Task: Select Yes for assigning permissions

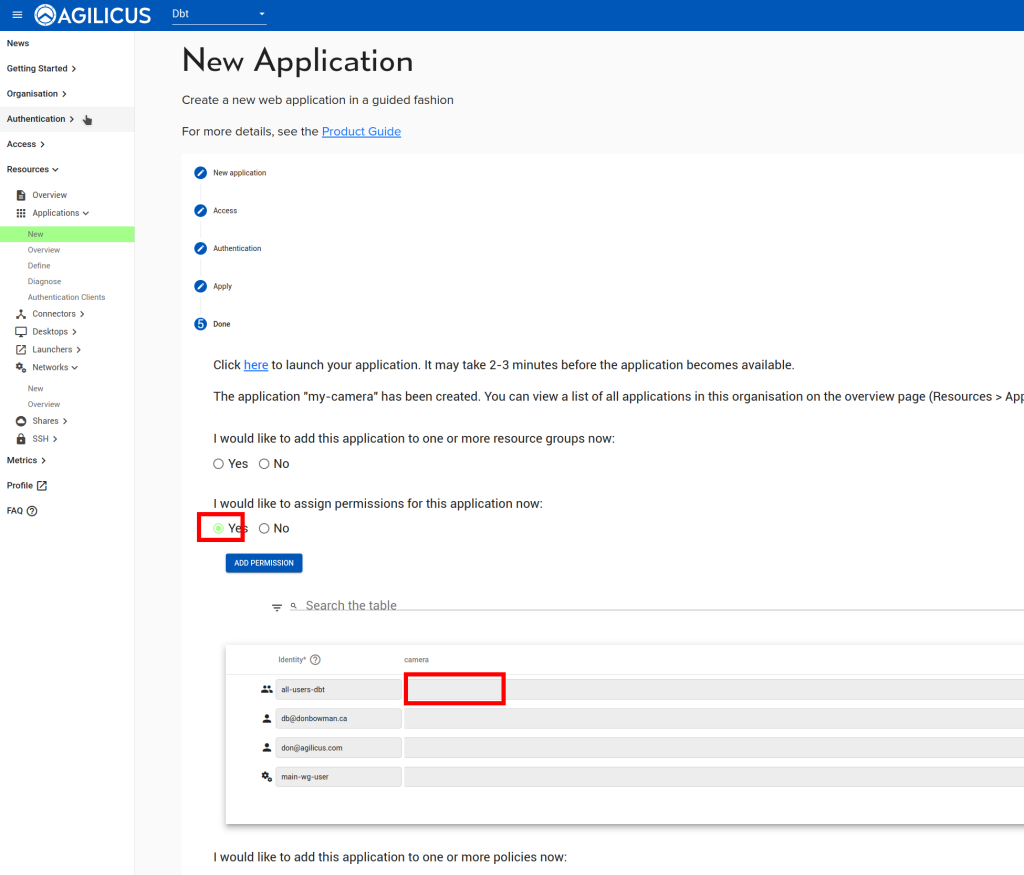Action: click(x=218, y=529)
